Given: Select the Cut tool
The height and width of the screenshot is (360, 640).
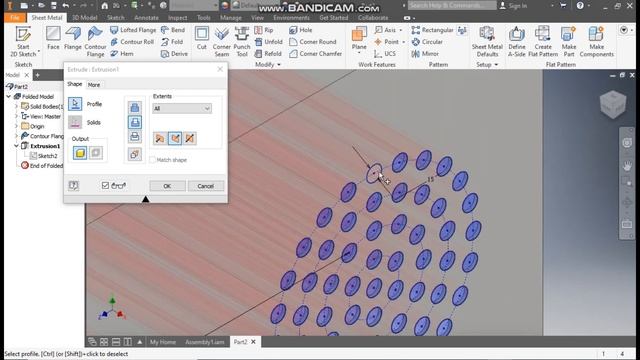Looking at the screenshot, I should 202,38.
